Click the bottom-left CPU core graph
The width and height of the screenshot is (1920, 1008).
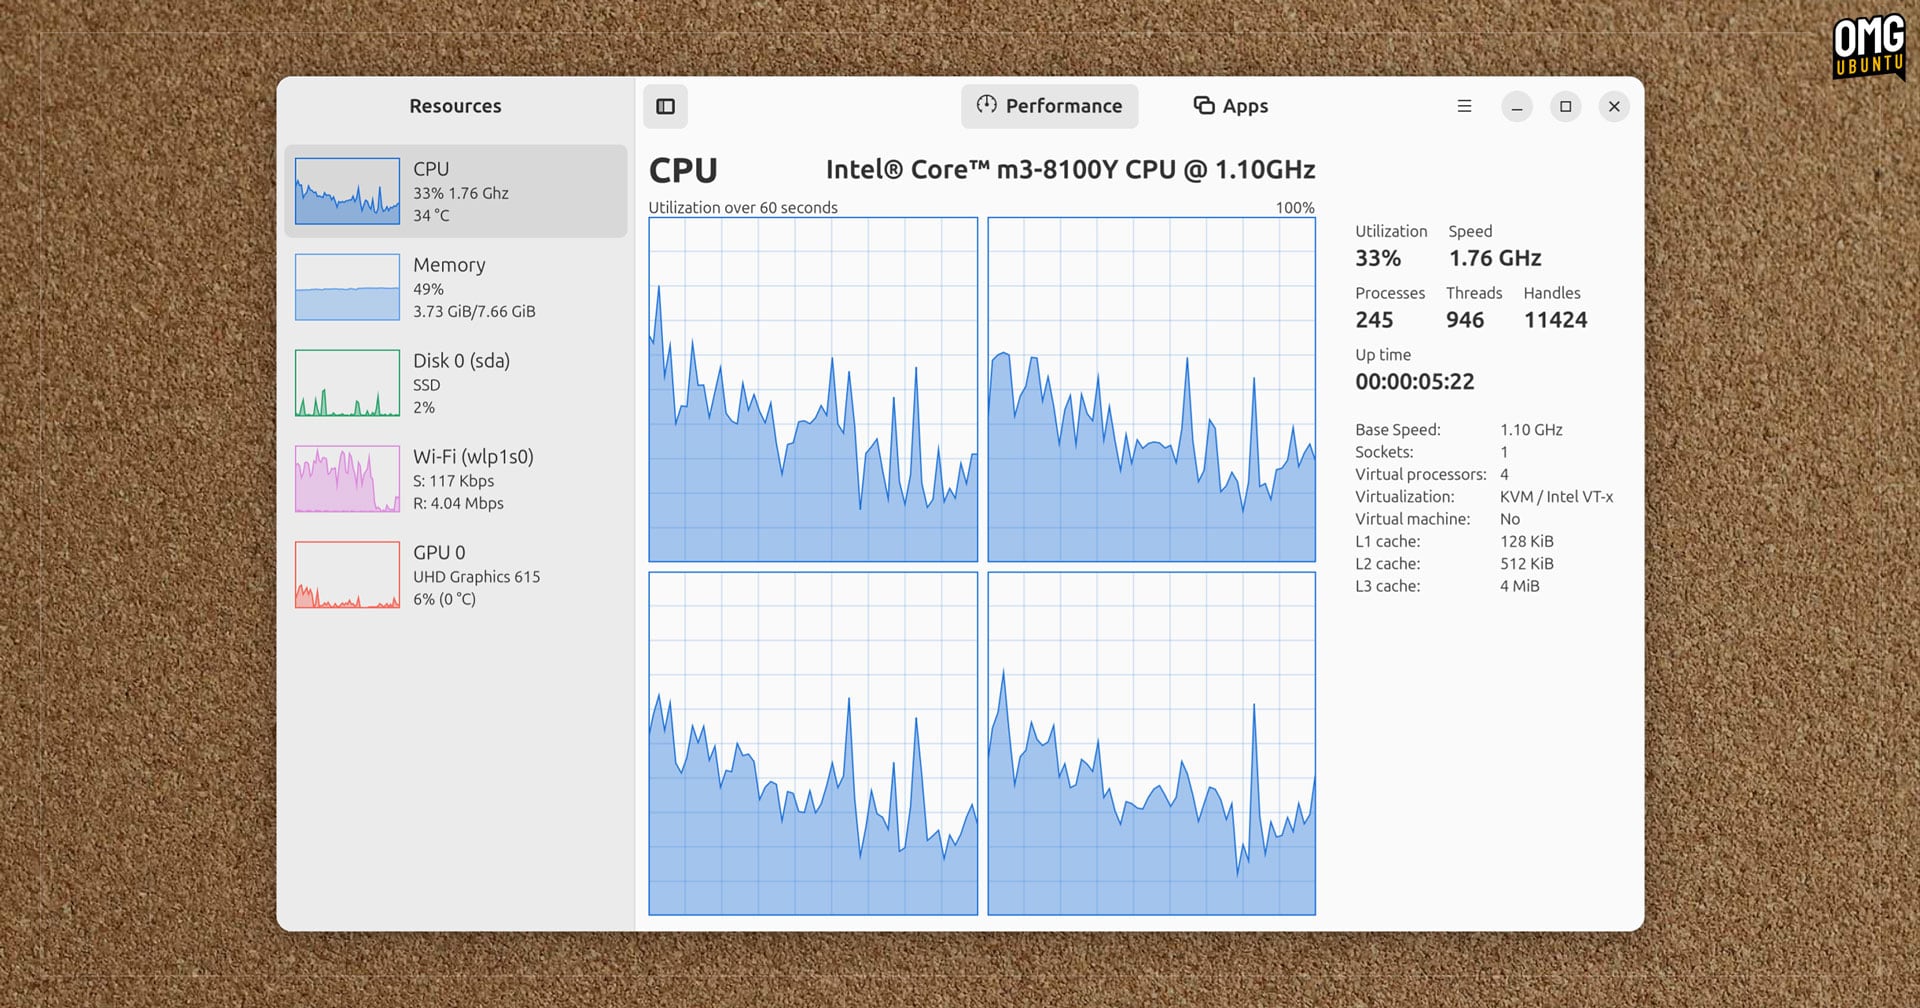pos(813,744)
